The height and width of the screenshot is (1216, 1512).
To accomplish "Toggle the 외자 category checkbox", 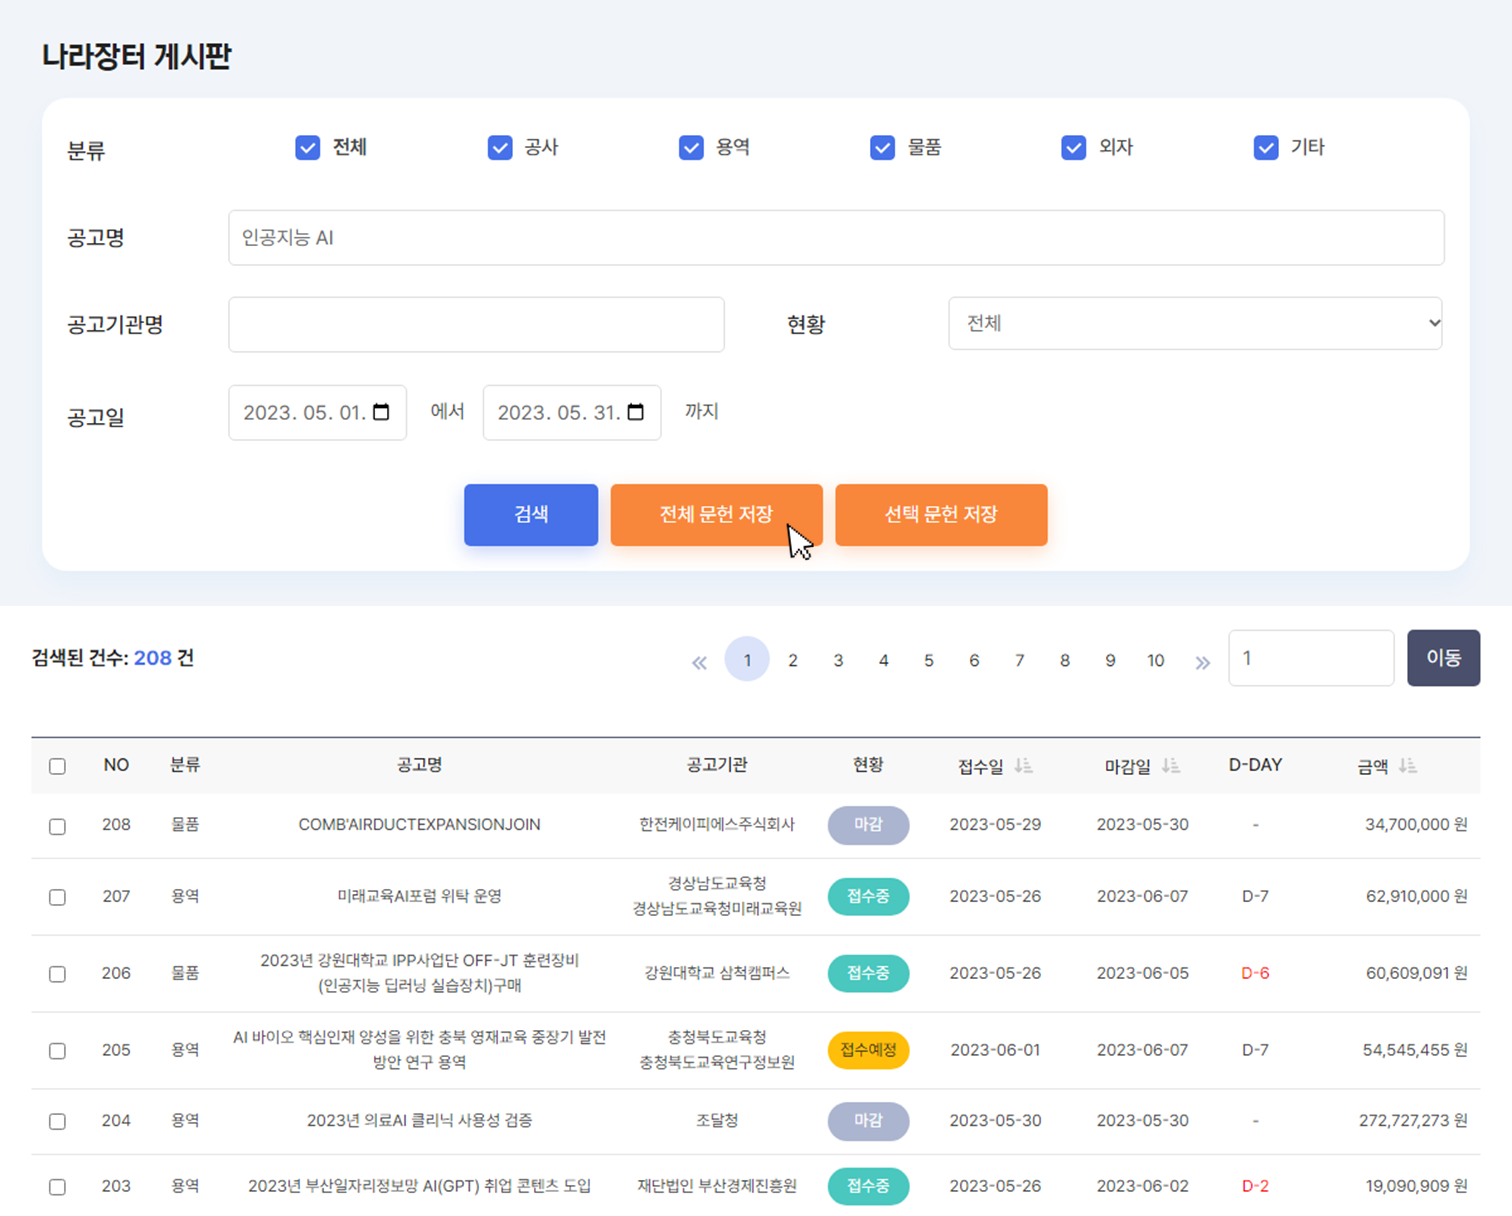I will point(1074,148).
